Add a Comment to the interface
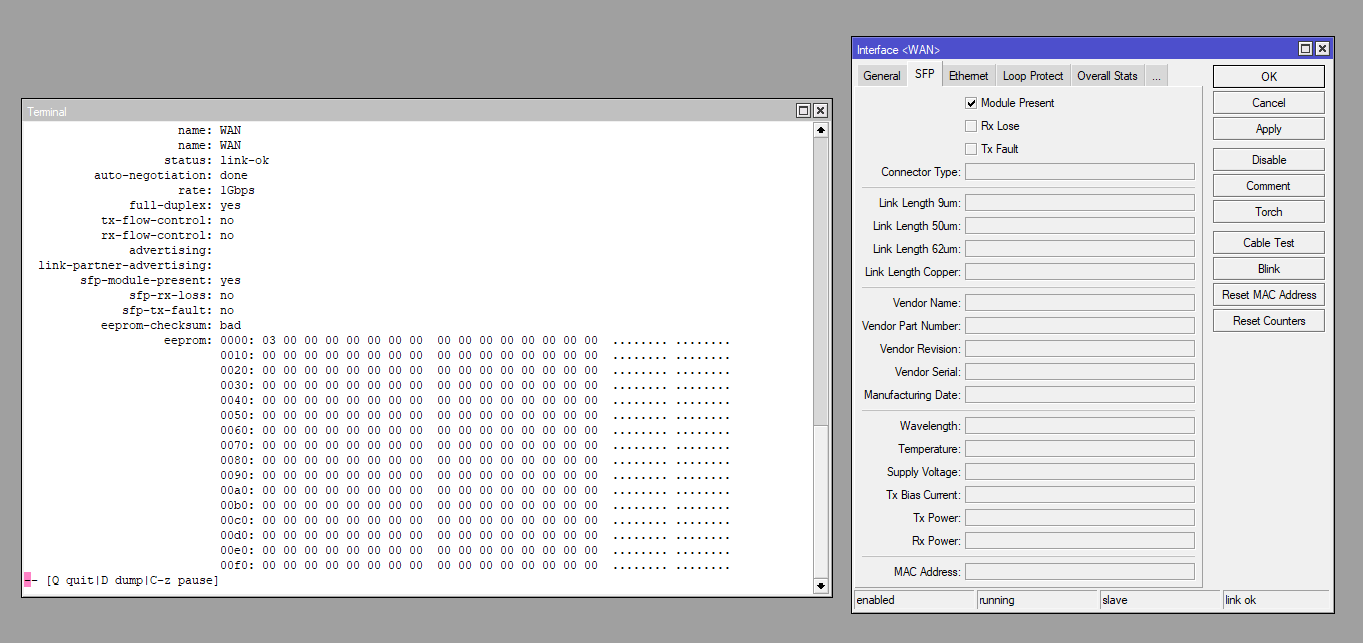Screen dimensions: 1363x643 [1267, 185]
